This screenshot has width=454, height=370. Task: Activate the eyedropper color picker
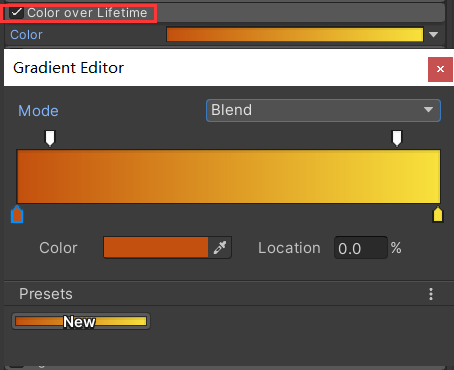[220, 247]
